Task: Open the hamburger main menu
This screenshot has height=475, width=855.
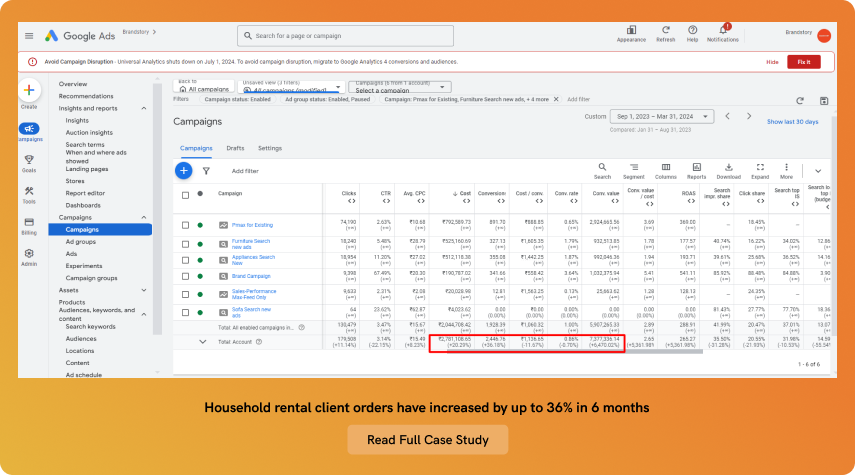Action: 29,36
